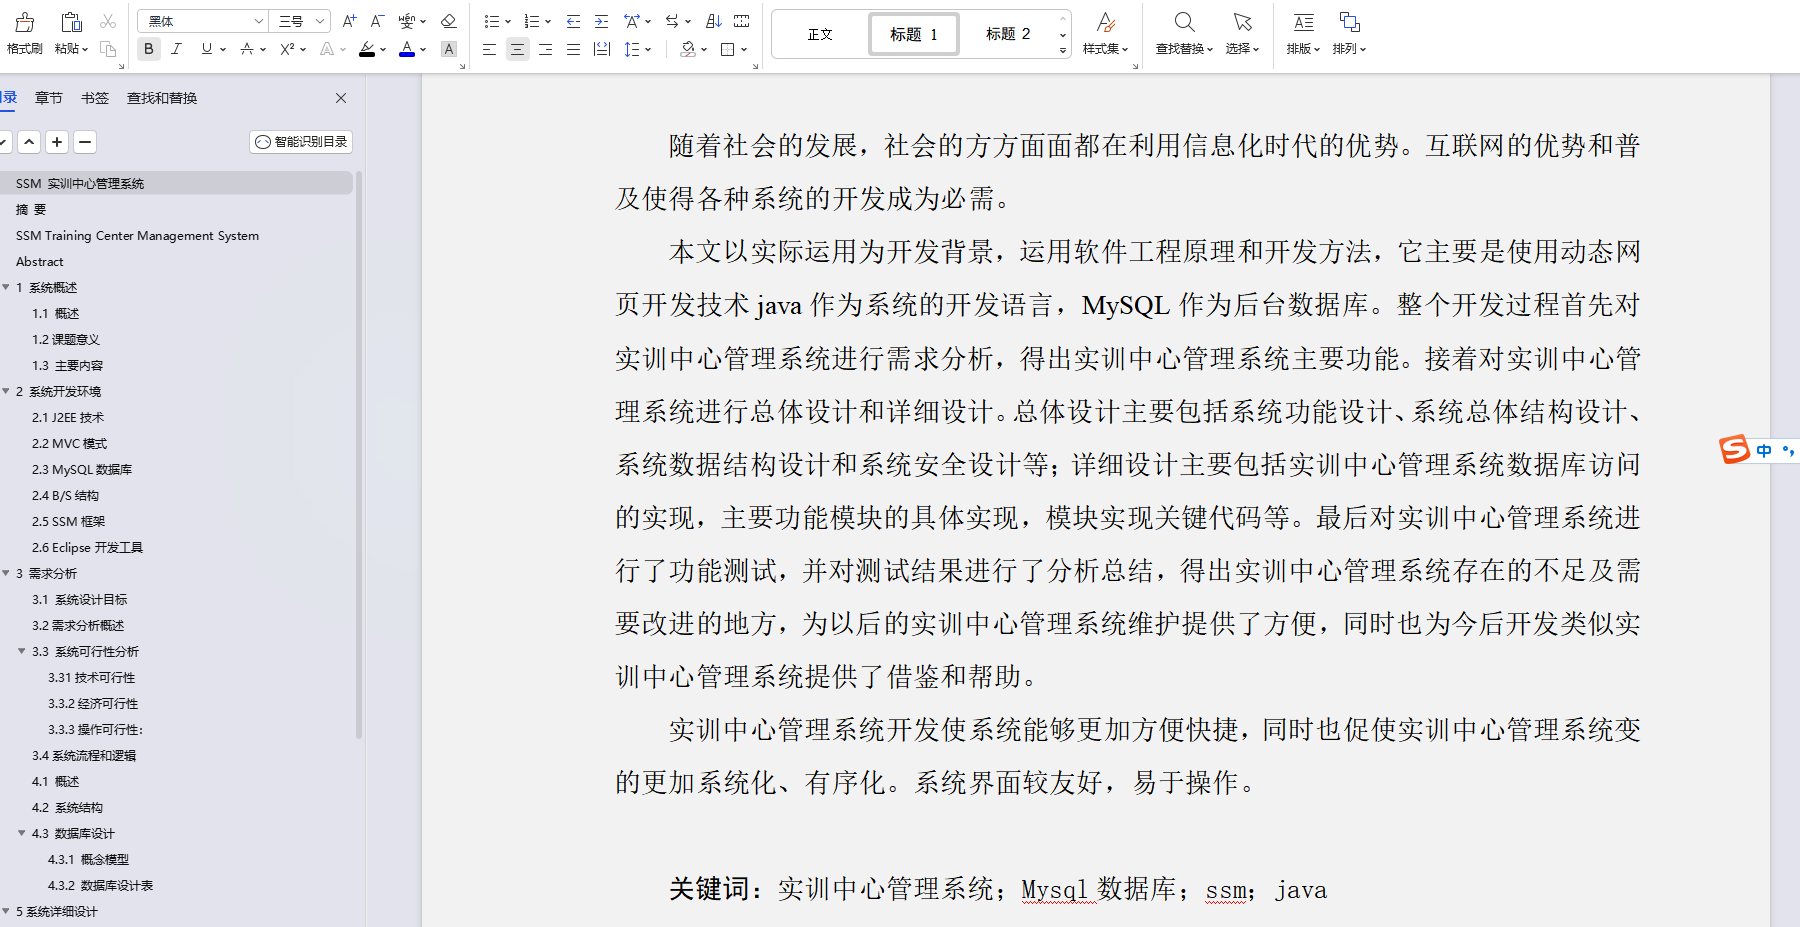This screenshot has width=1800, height=927.
Task: Click the 智能识别目录 button
Action: (301, 142)
